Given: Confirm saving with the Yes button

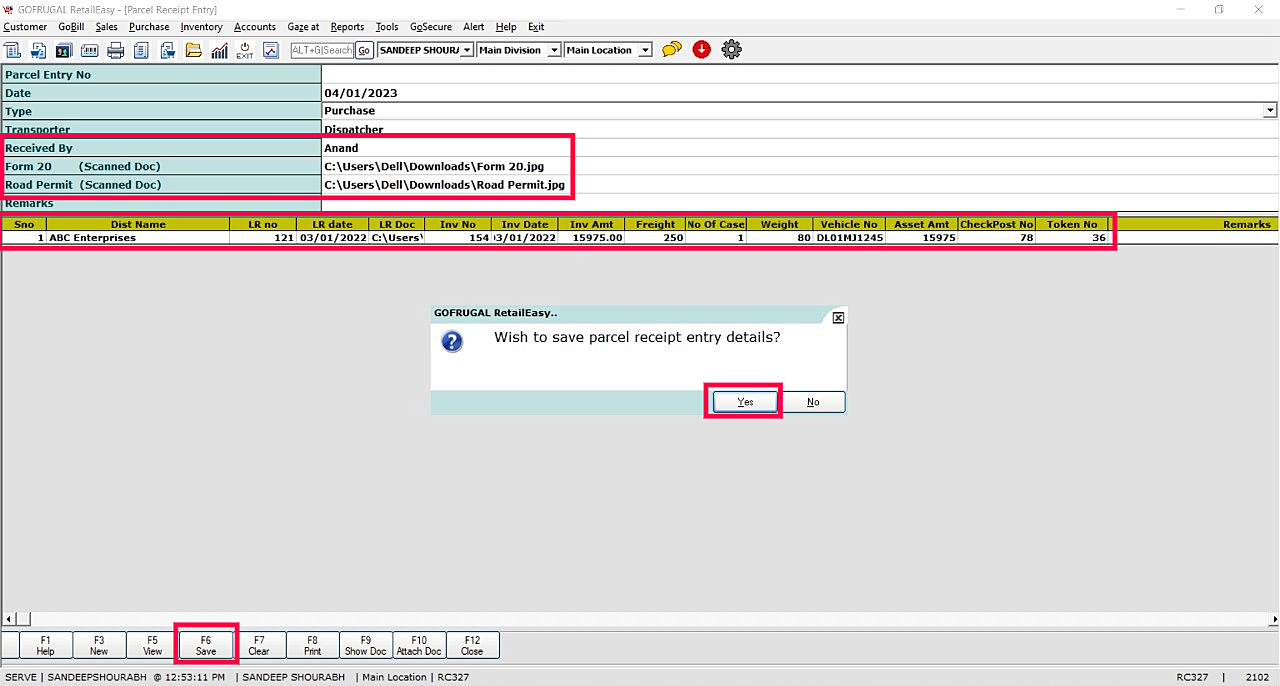Looking at the screenshot, I should click(x=745, y=402).
